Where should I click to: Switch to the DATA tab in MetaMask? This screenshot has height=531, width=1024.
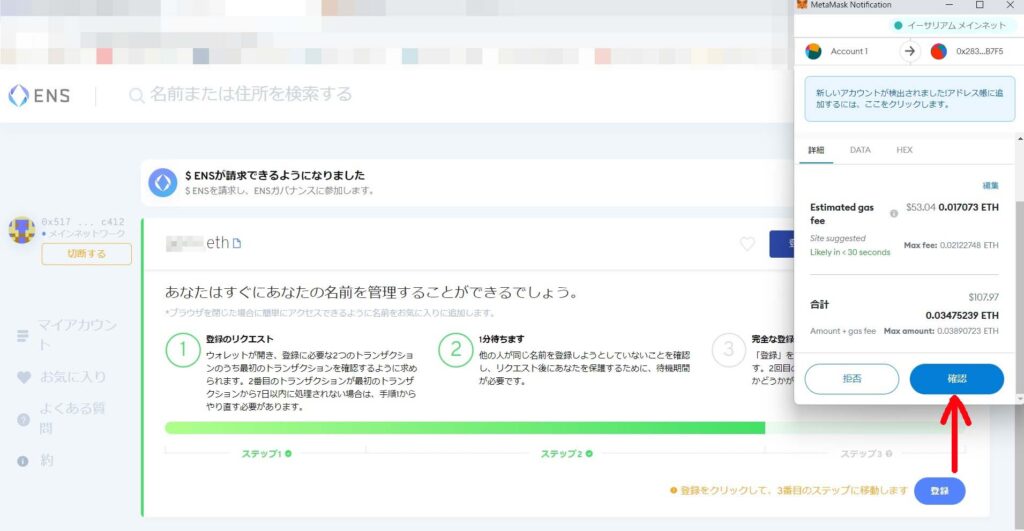860,150
